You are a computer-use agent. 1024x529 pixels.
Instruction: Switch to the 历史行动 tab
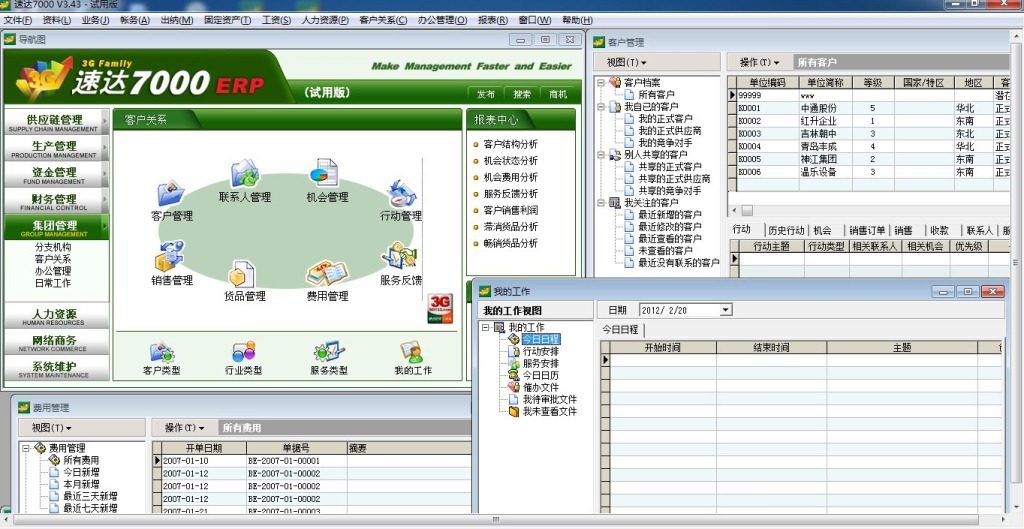(x=786, y=231)
